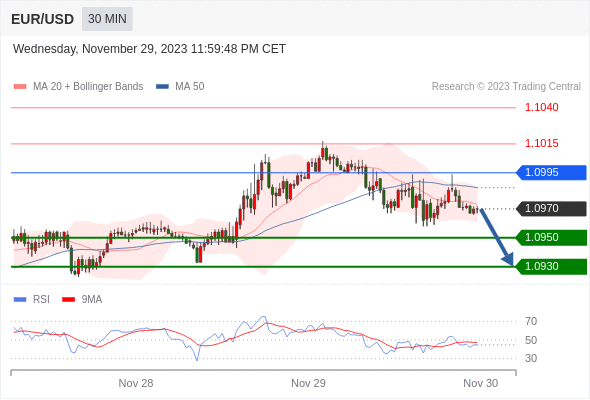Select the pink MA 20 Bollinger swatch
The image size is (590, 400).
tap(20, 87)
